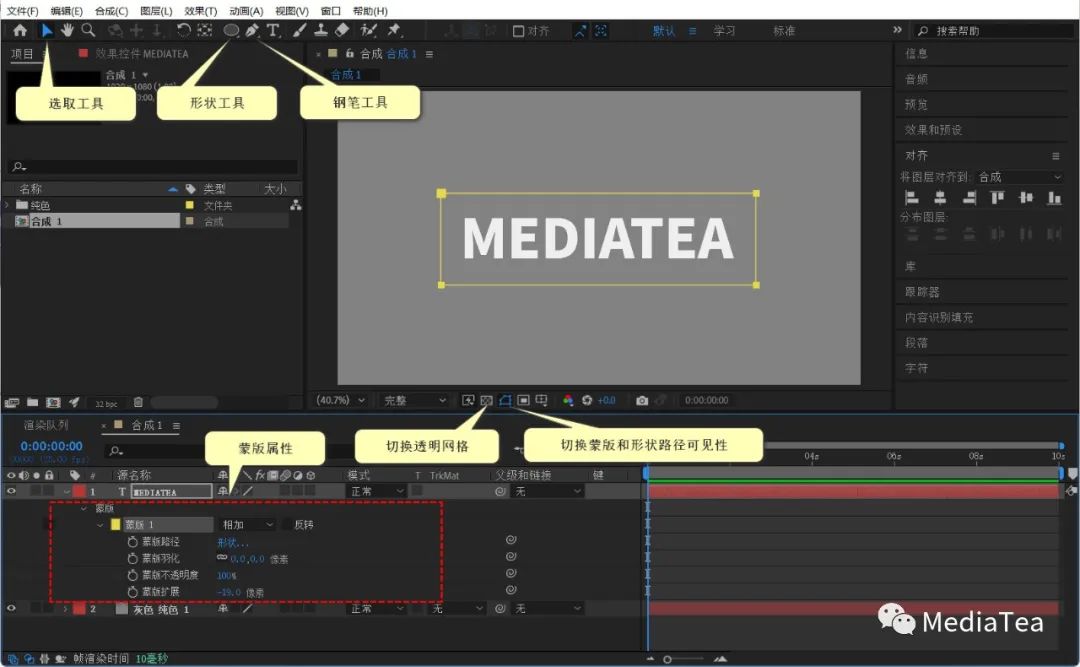
Task: Toggle visibility eye of 灰色 纯色 1 layer
Action: point(11,608)
